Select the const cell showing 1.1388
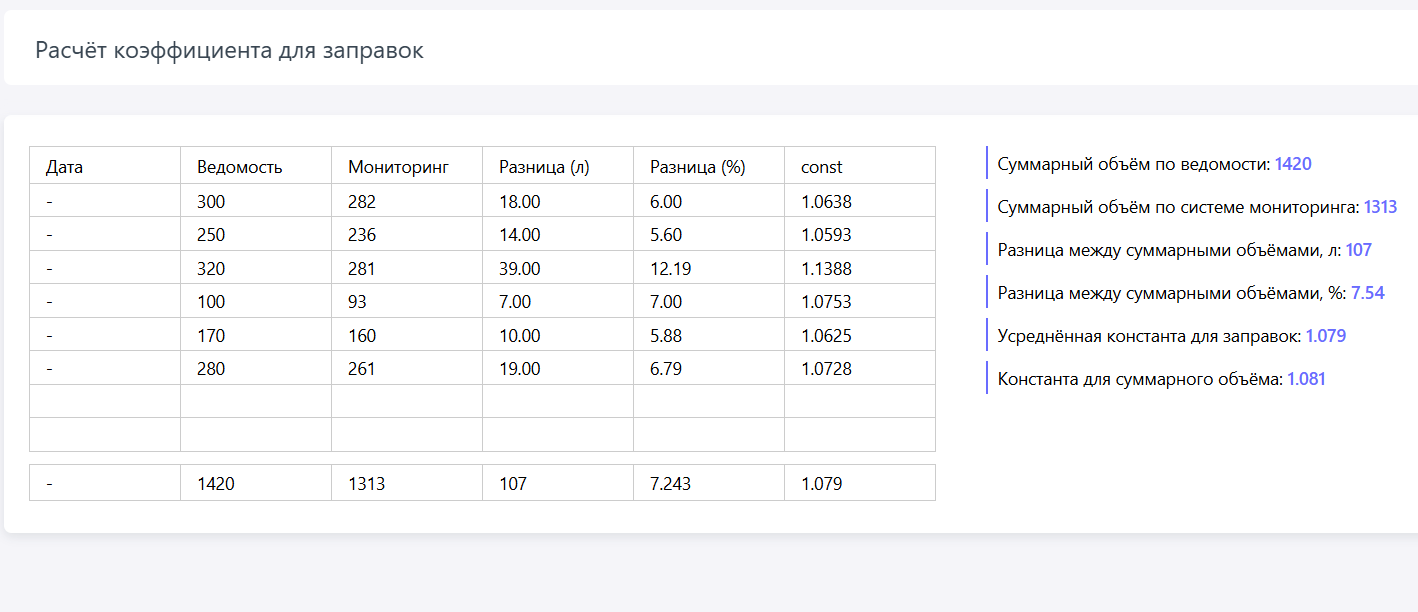The image size is (1418, 612). 859,268
